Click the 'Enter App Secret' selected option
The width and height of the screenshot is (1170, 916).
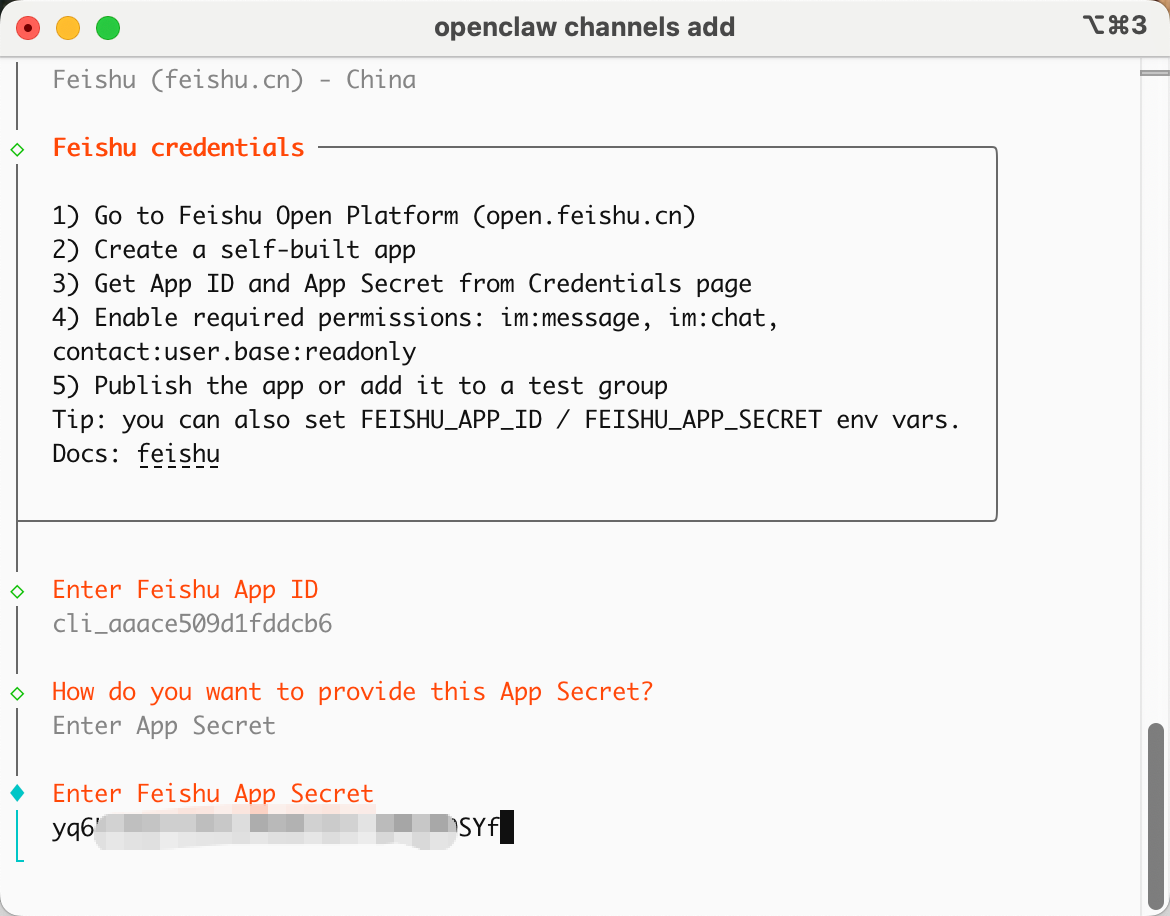(164, 726)
